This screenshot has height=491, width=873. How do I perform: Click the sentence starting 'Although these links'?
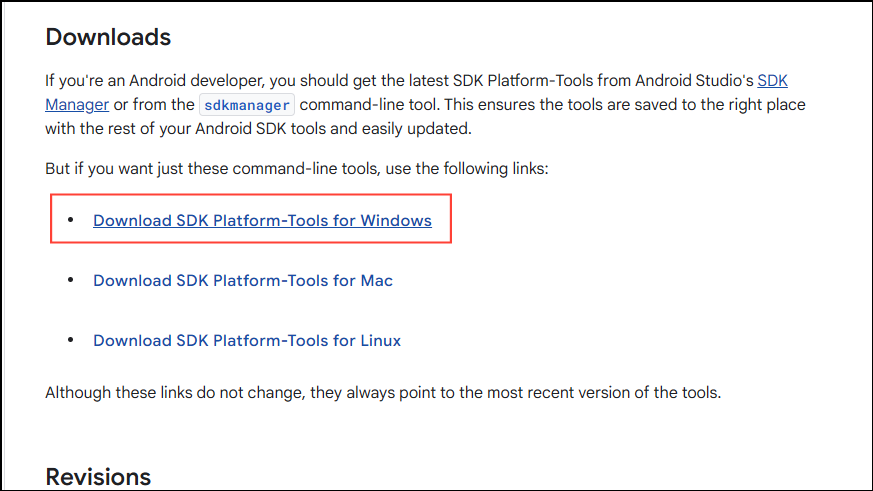382,392
